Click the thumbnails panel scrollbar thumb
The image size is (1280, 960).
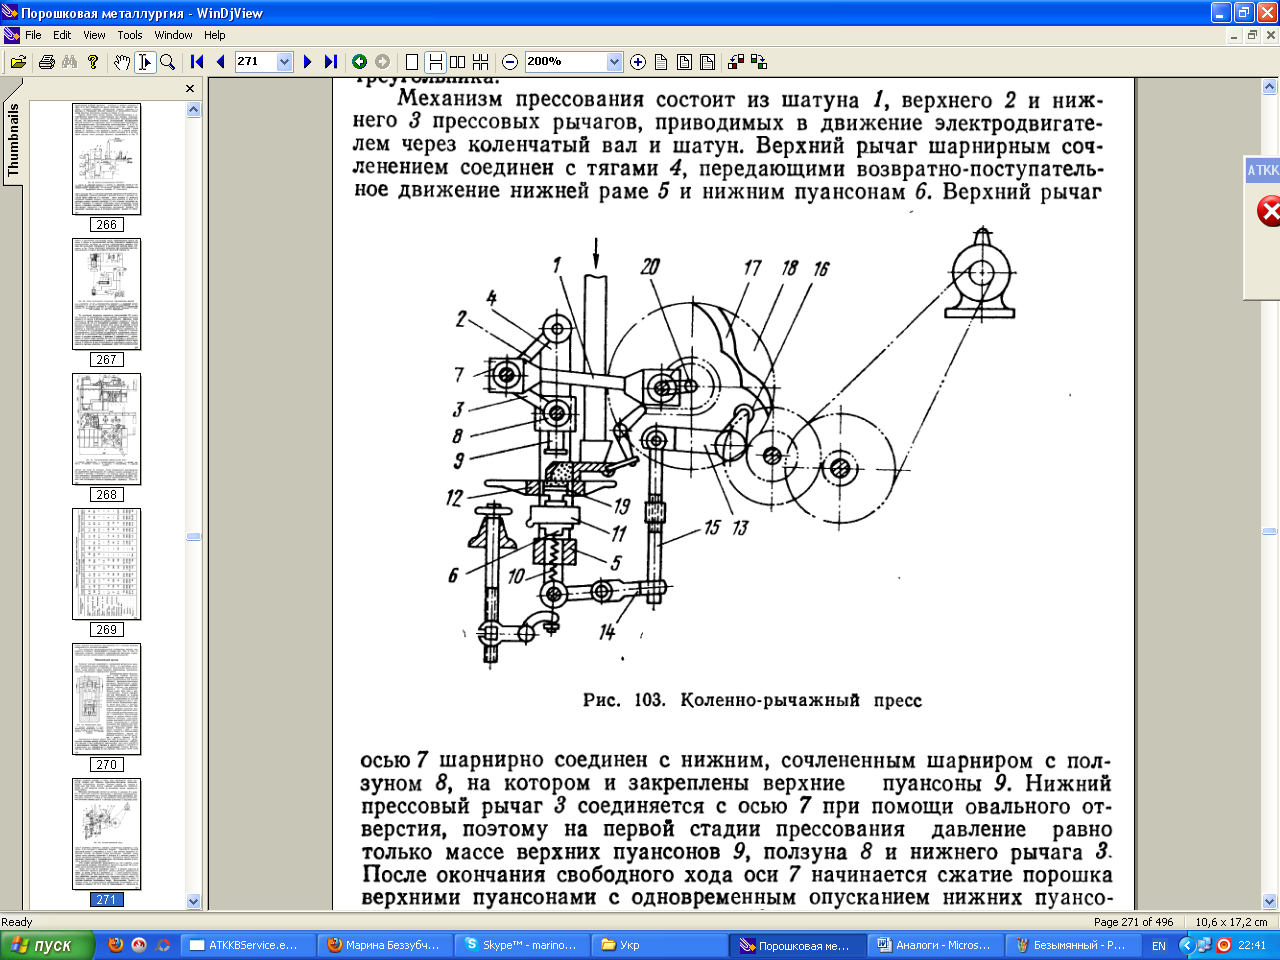pyautogui.click(x=193, y=537)
